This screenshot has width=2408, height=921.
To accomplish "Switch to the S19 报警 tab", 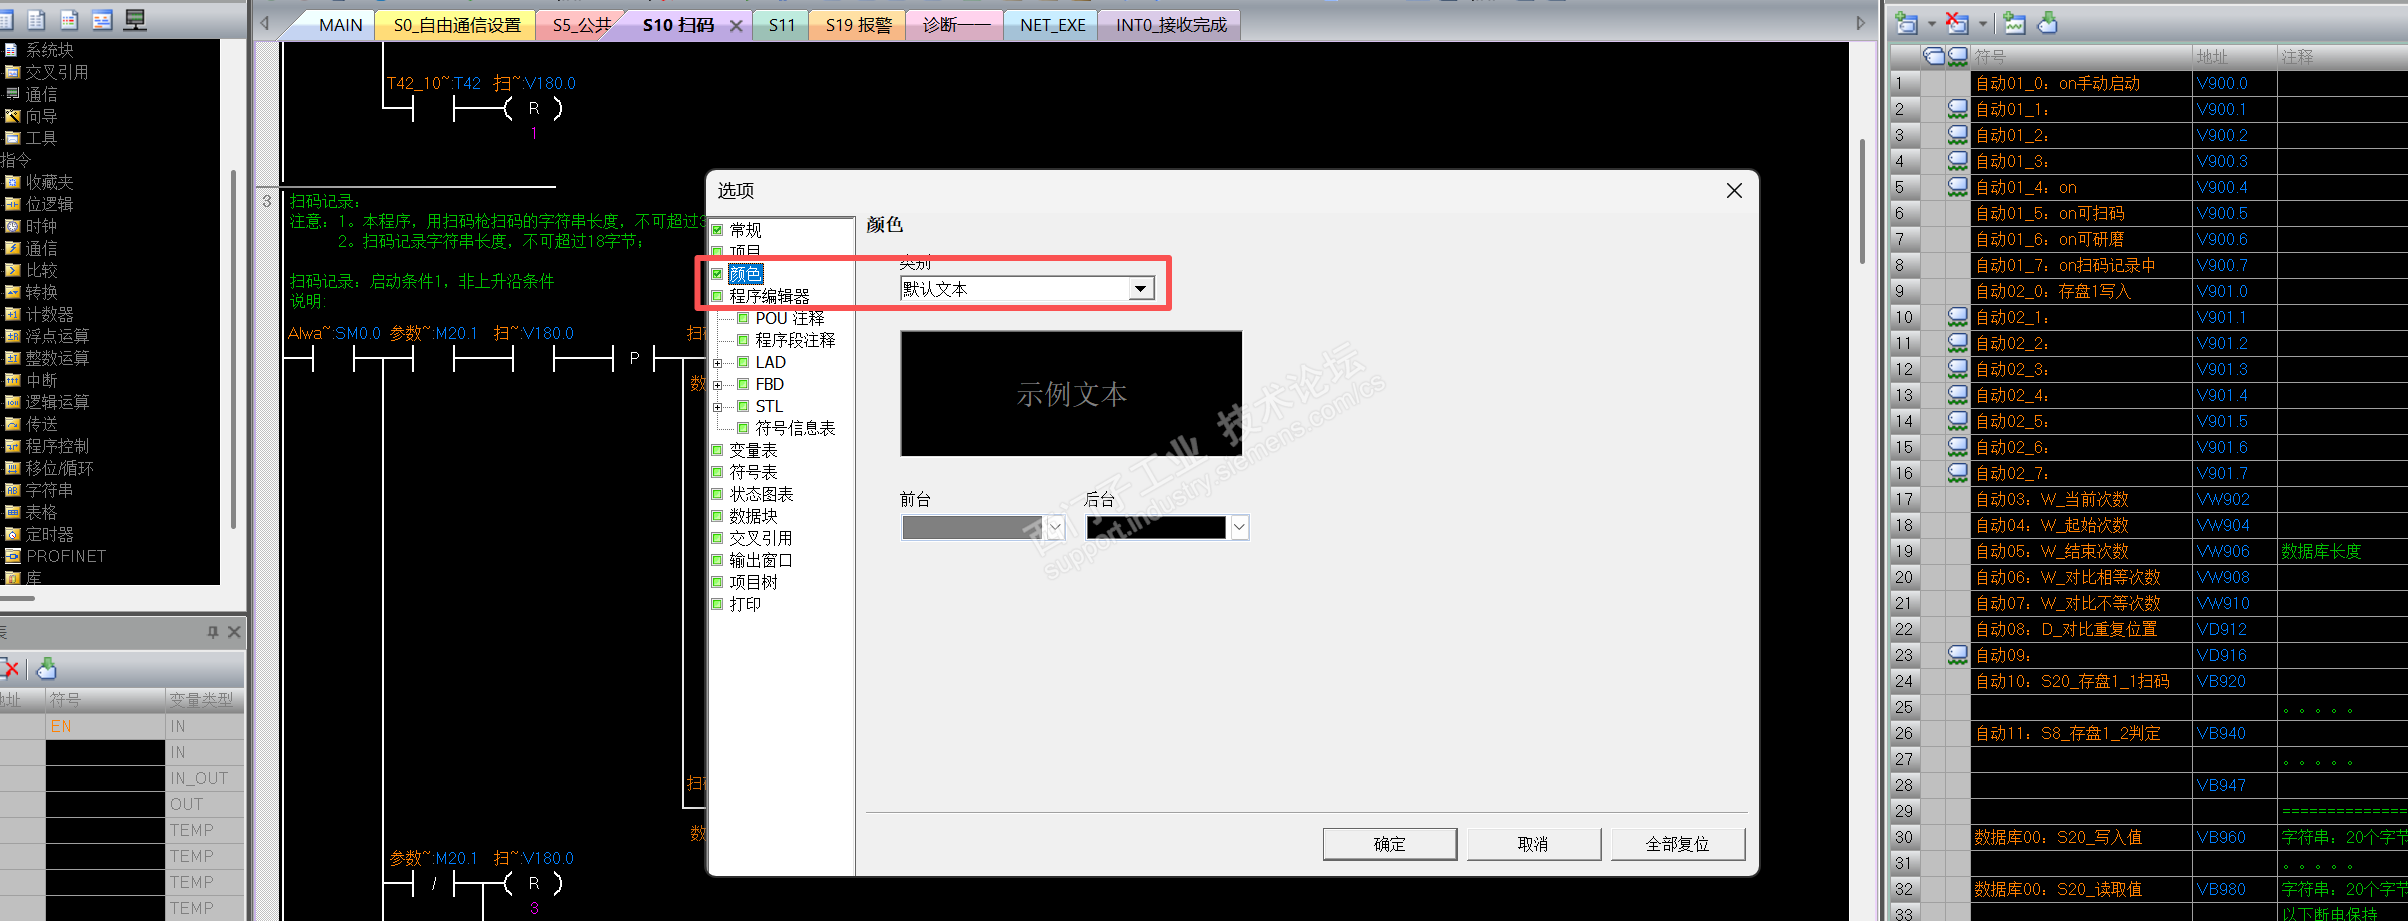I will 858,25.
